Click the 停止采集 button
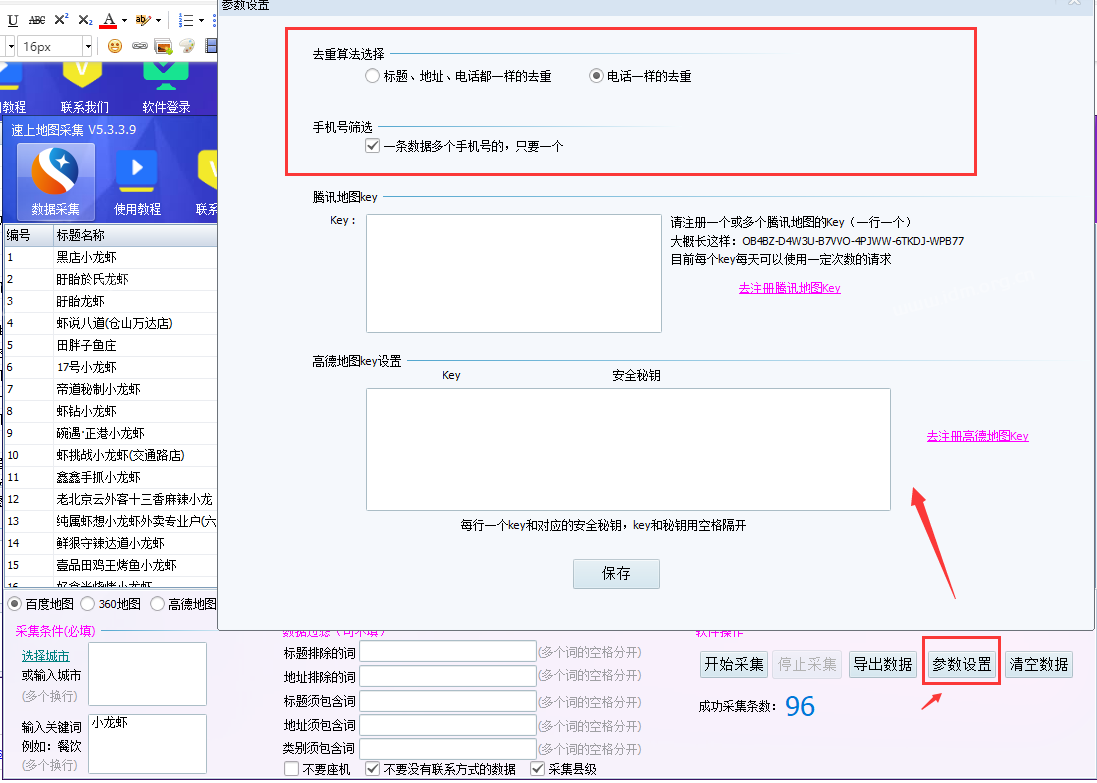The image size is (1097, 783). 807,664
